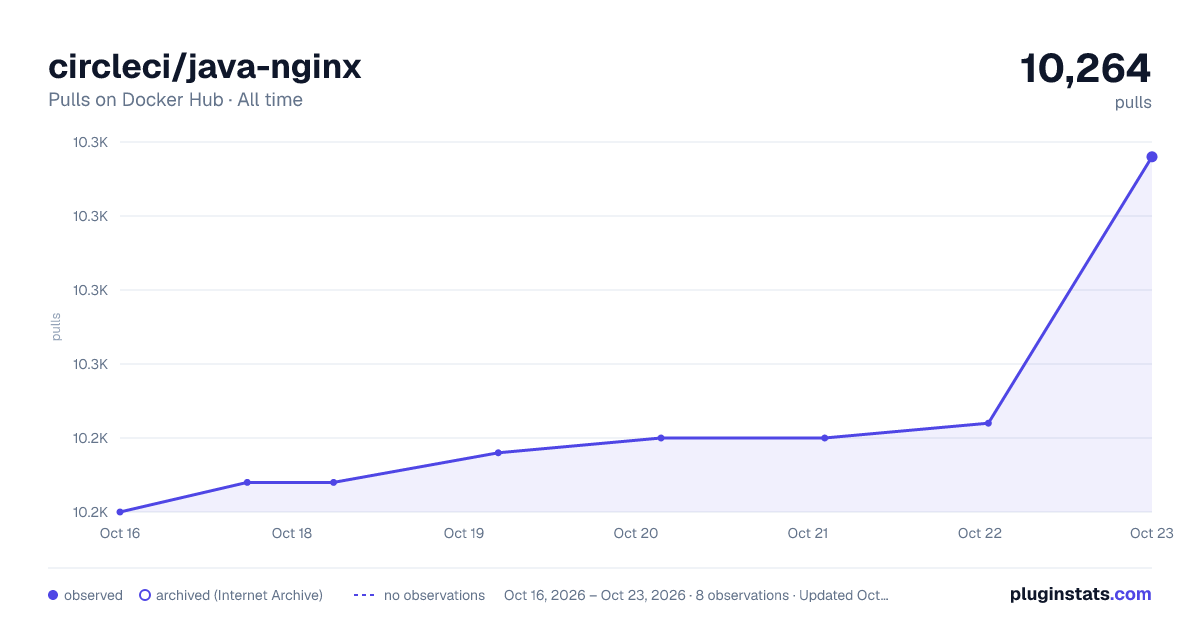
Task: Click the Oct 18 axis label
Action: (x=292, y=533)
